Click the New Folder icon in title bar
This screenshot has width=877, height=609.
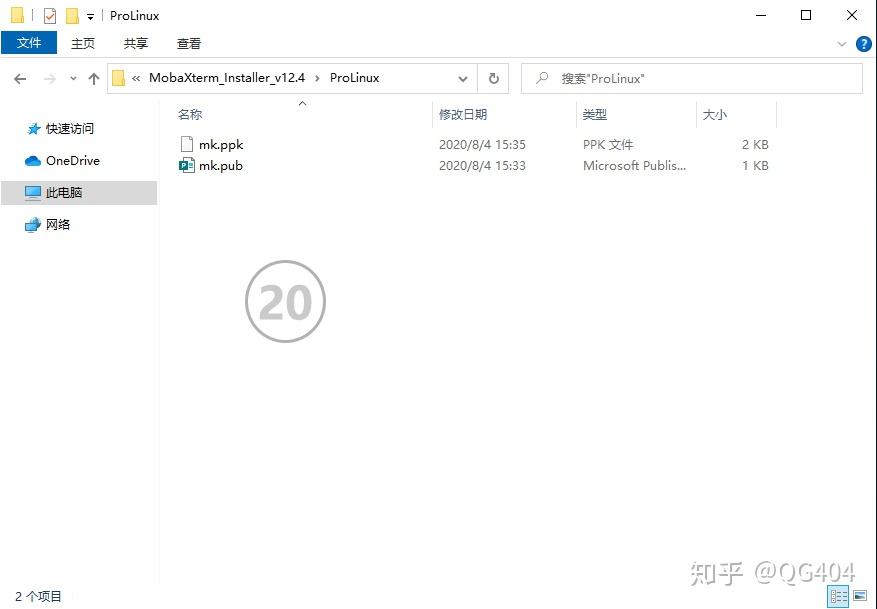(72, 16)
